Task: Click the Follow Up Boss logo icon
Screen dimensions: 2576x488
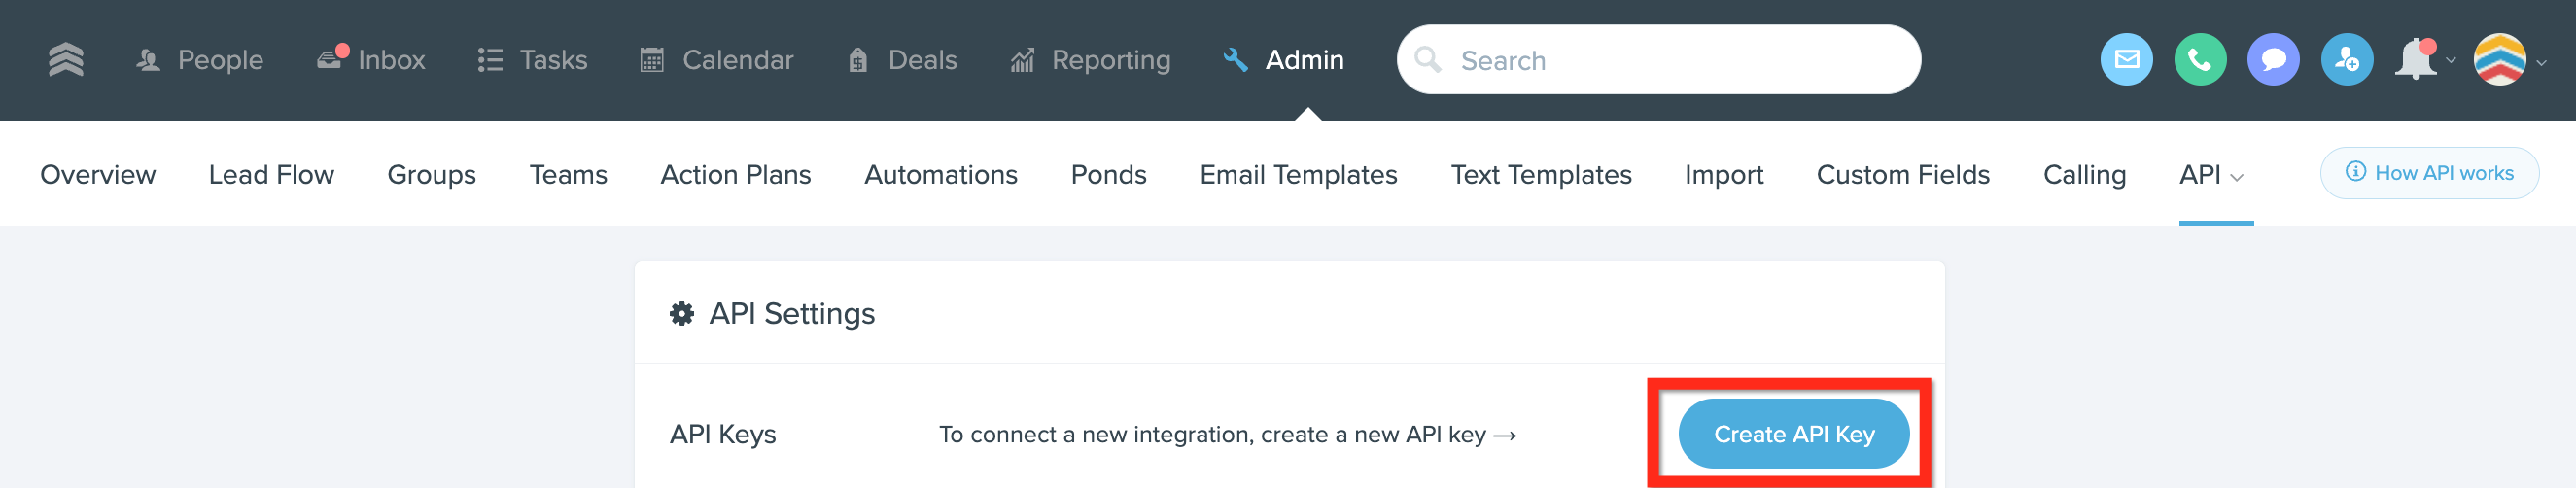Action: [66, 60]
